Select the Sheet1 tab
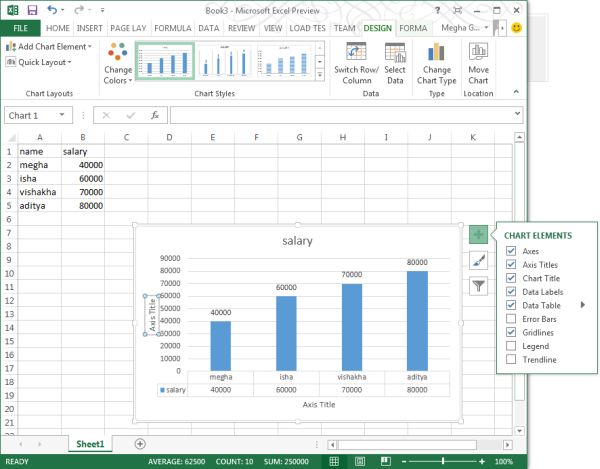Screen dimensions: 600x469 [90, 444]
